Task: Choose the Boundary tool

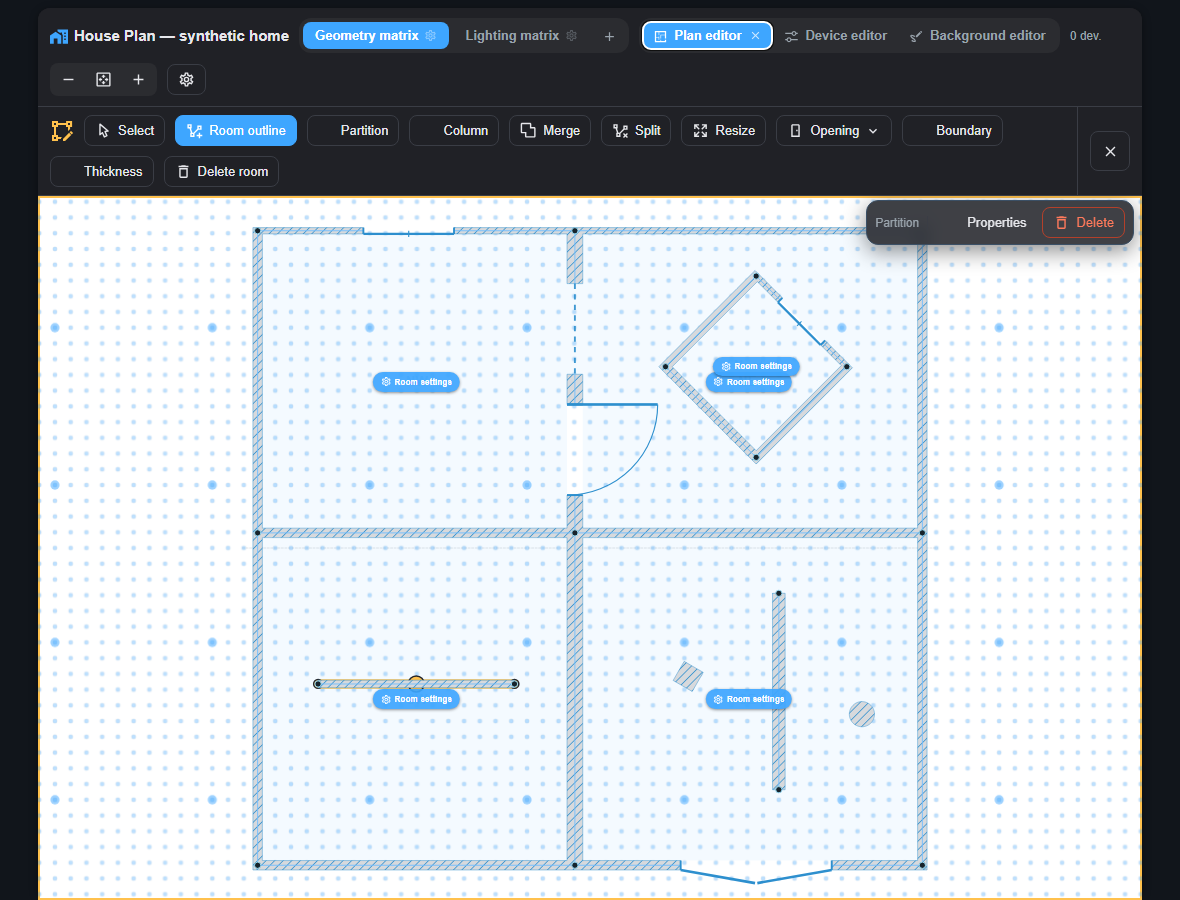Action: click(952, 130)
